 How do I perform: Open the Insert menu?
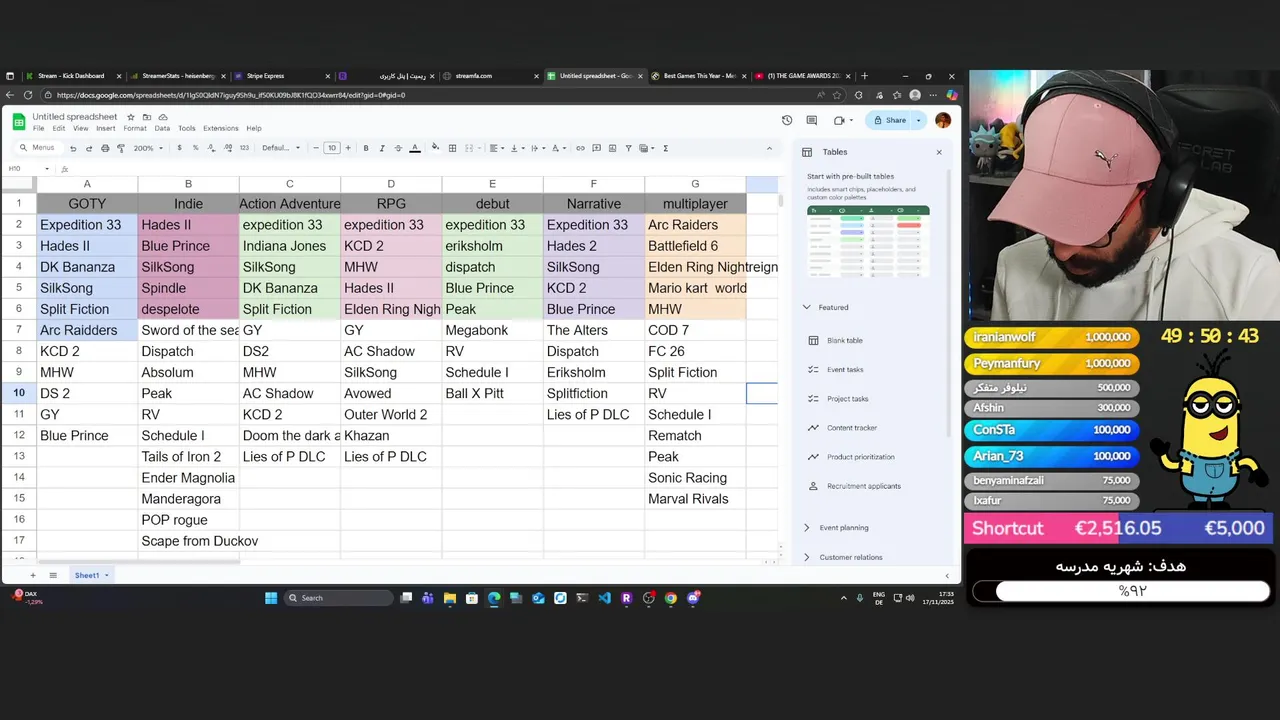click(105, 128)
